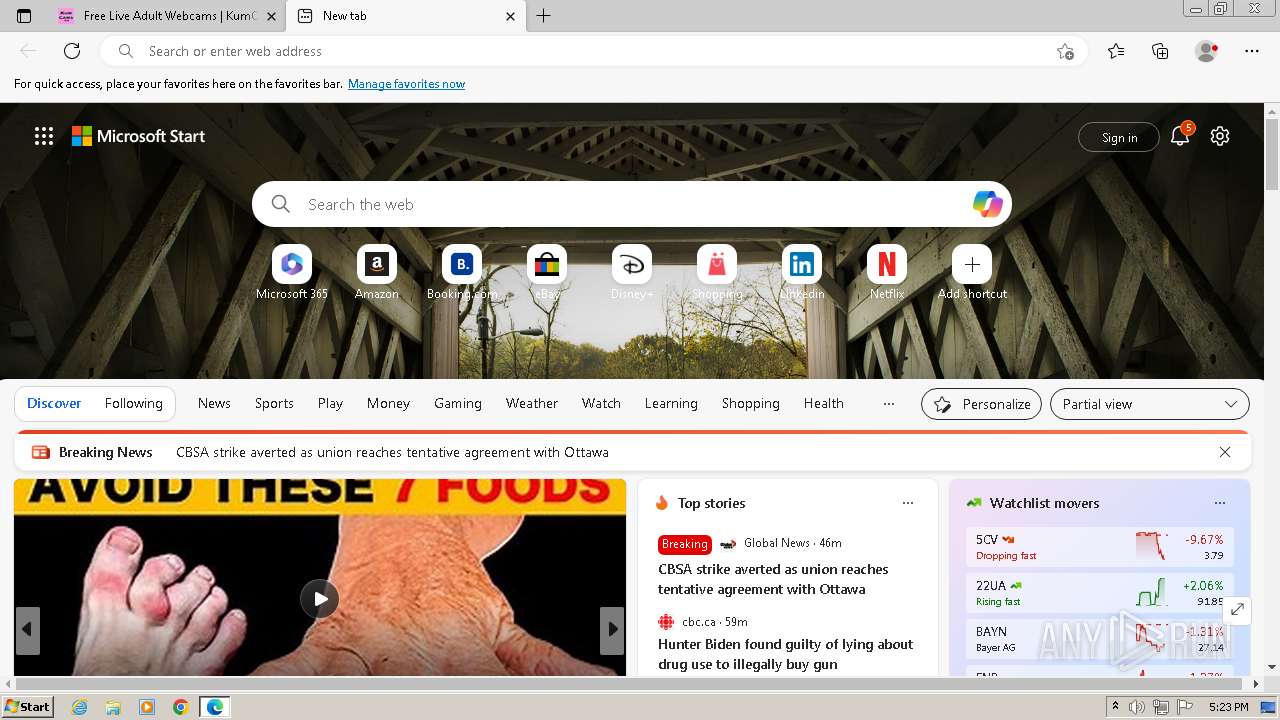Open the Settings and more ellipsis menu
The height and width of the screenshot is (720, 1280).
coord(1252,51)
